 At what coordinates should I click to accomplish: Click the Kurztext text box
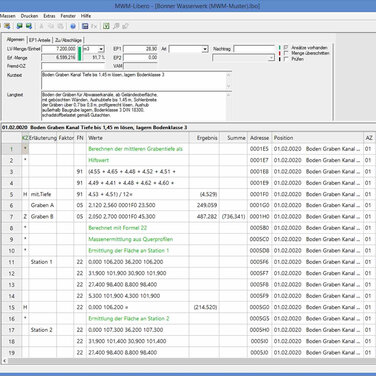click(134, 80)
